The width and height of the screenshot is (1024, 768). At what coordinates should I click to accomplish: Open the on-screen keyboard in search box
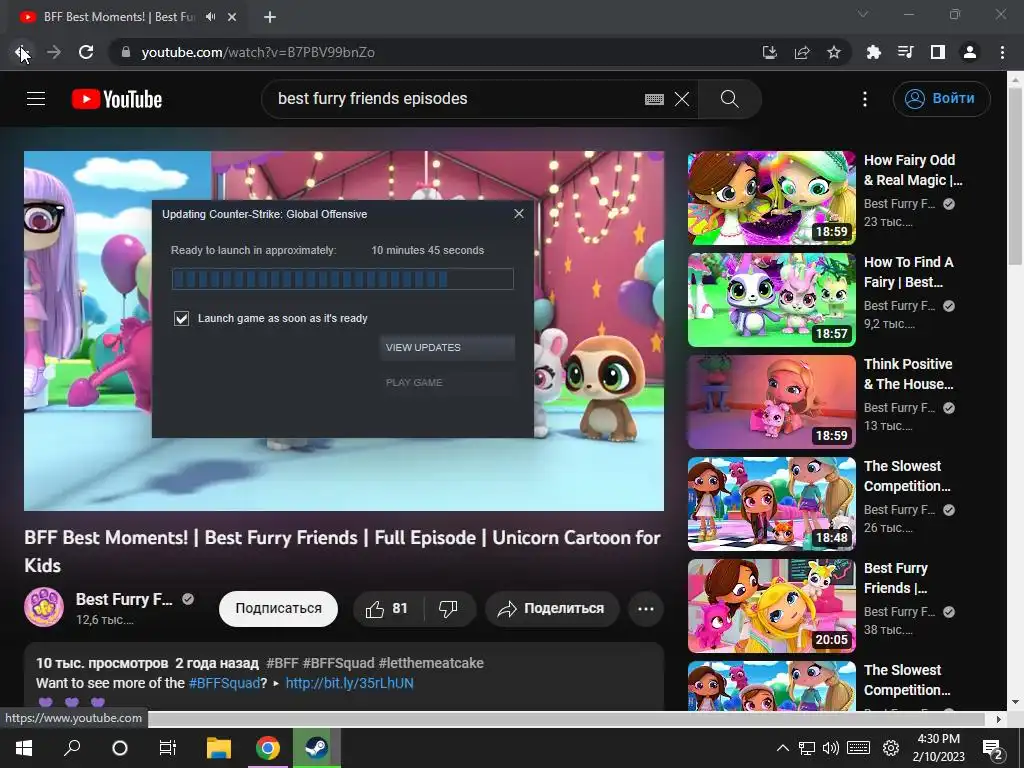pos(654,99)
